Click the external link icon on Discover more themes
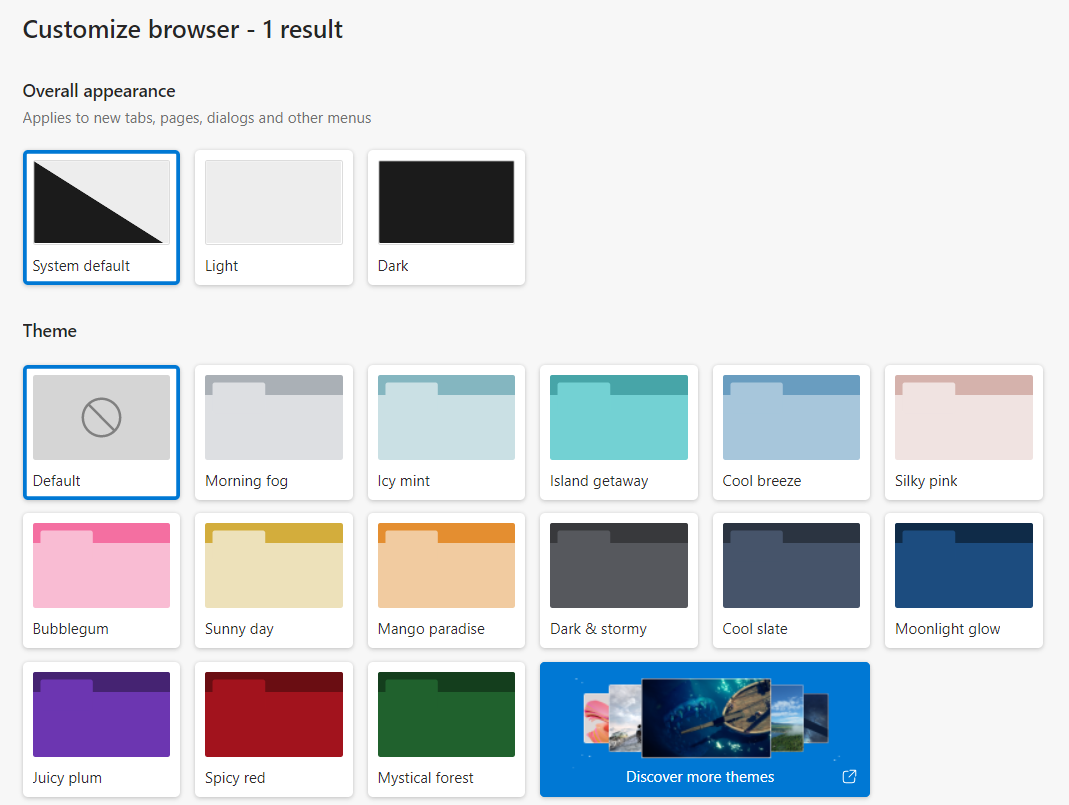 (x=849, y=776)
